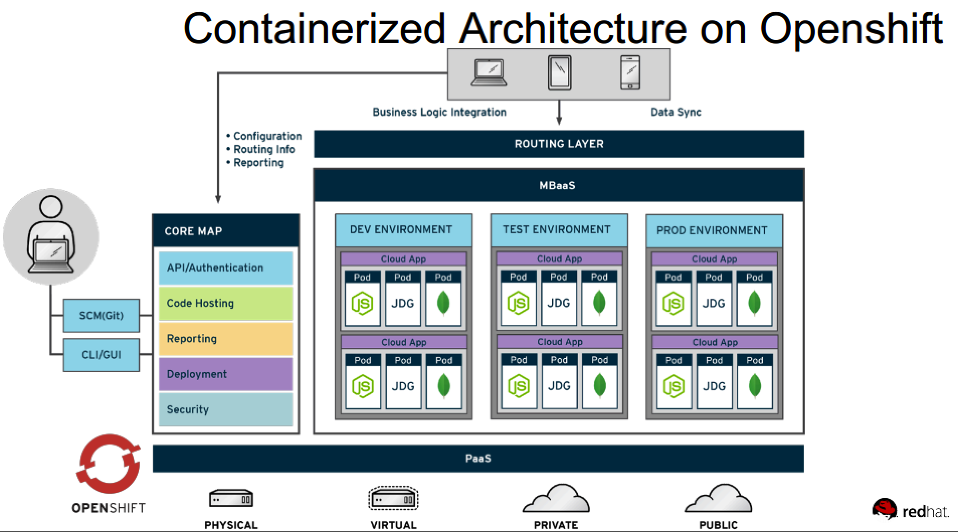The width and height of the screenshot is (958, 532).
Task: Select the green Code Hosting block
Action: pyautogui.click(x=225, y=303)
